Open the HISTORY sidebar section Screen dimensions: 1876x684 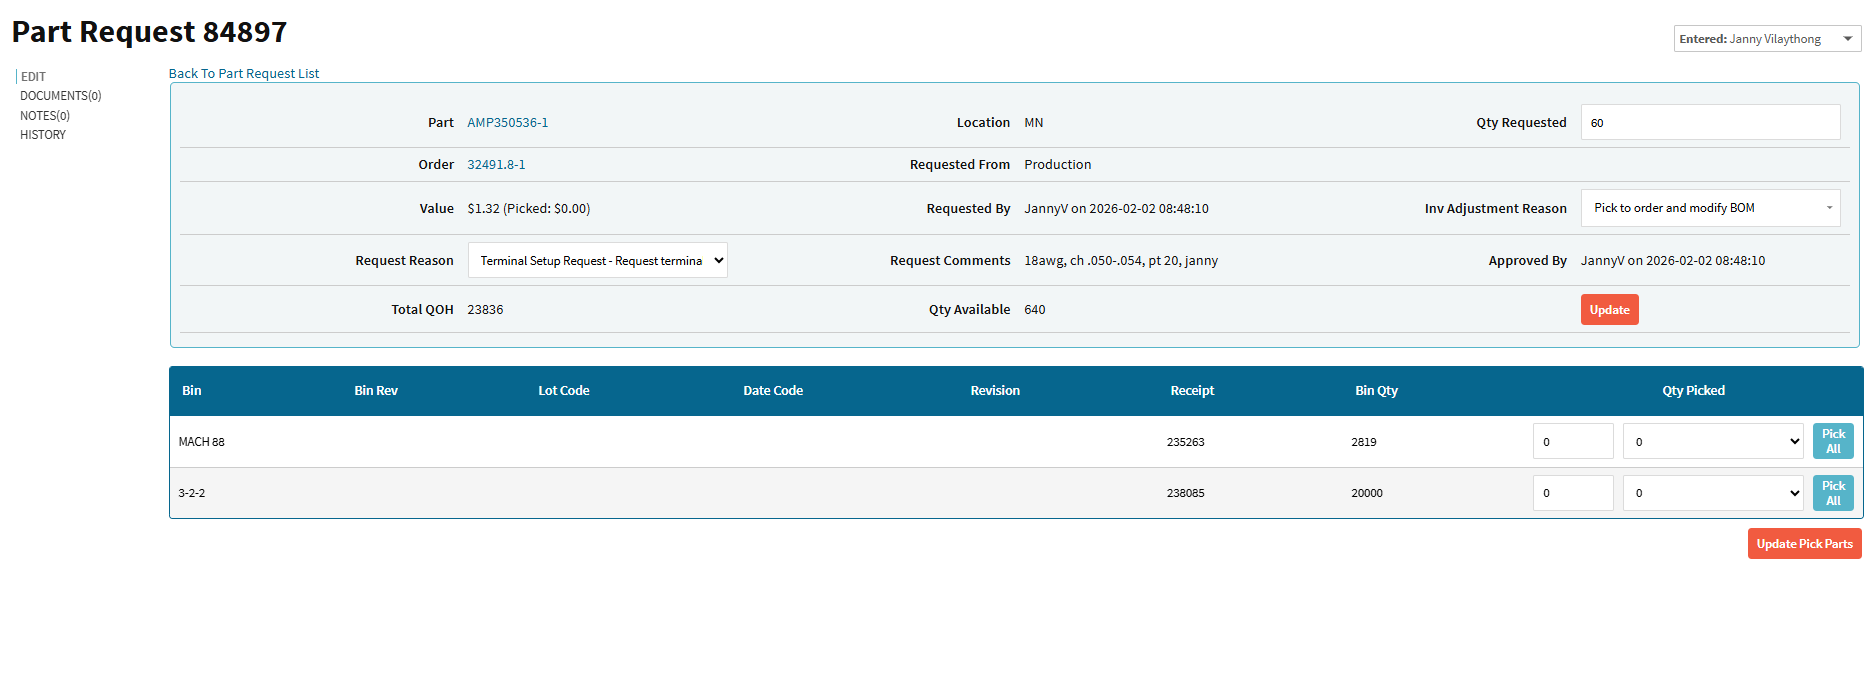point(43,135)
